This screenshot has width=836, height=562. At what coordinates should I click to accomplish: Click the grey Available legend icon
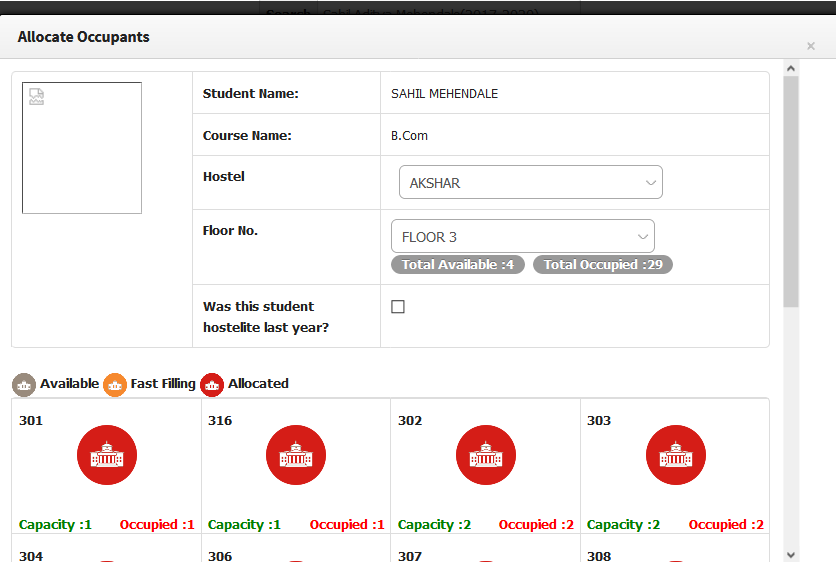click(24, 384)
